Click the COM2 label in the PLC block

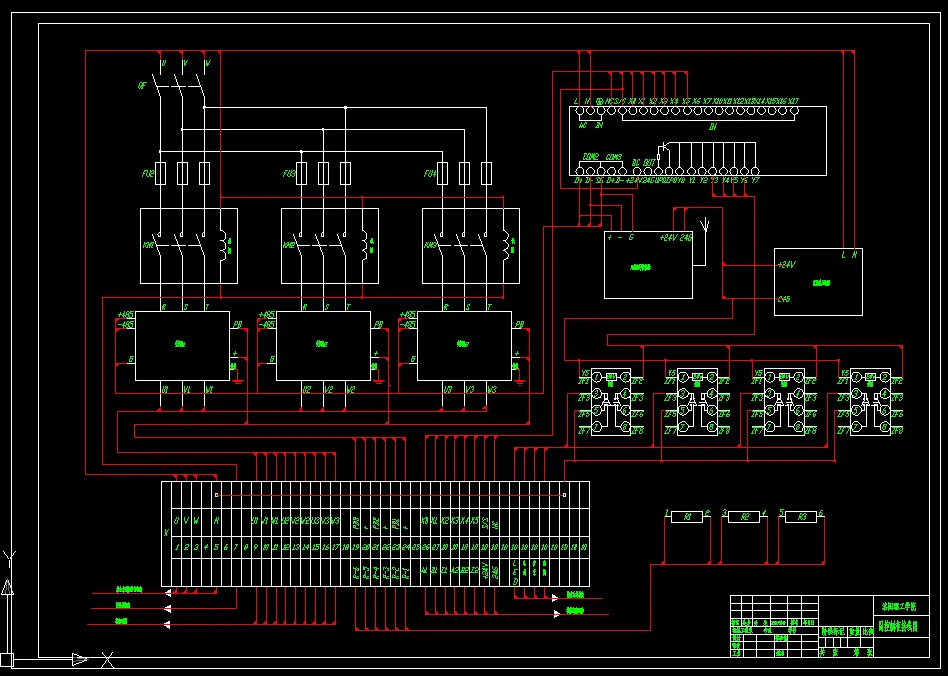tap(591, 157)
